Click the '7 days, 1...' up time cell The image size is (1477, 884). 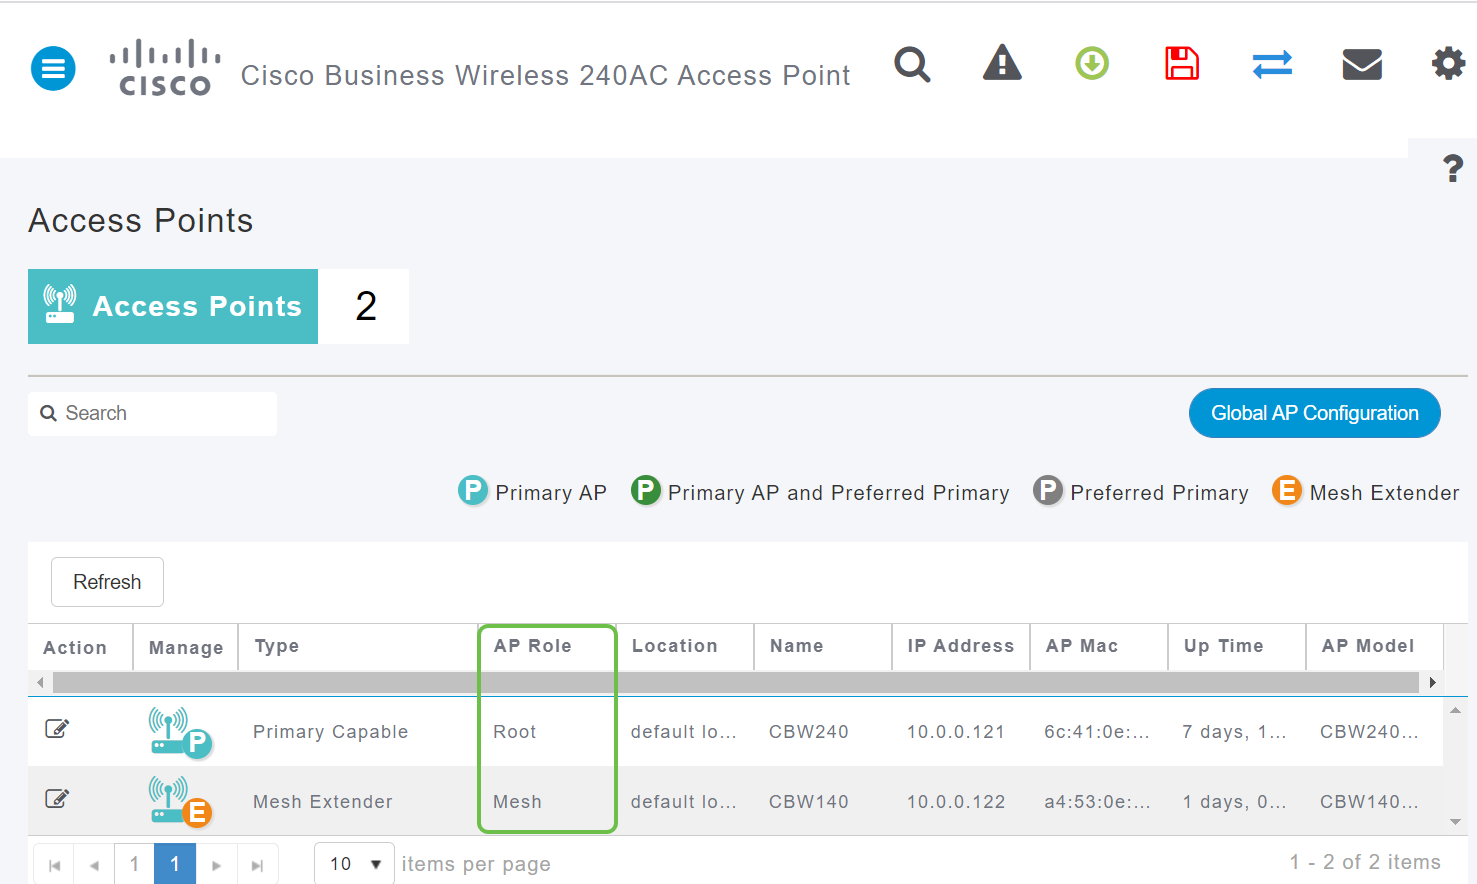tap(1234, 732)
